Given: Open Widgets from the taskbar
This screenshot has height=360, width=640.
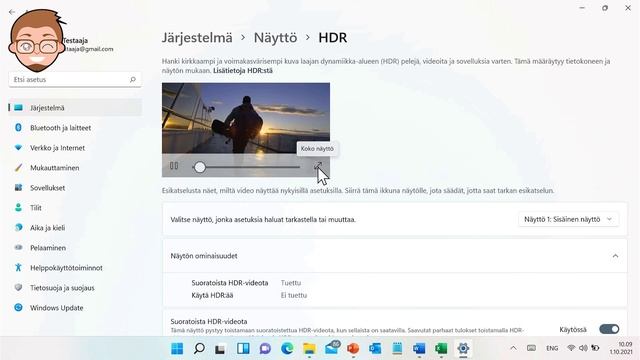Looking at the screenshot, I should pos(243,349).
